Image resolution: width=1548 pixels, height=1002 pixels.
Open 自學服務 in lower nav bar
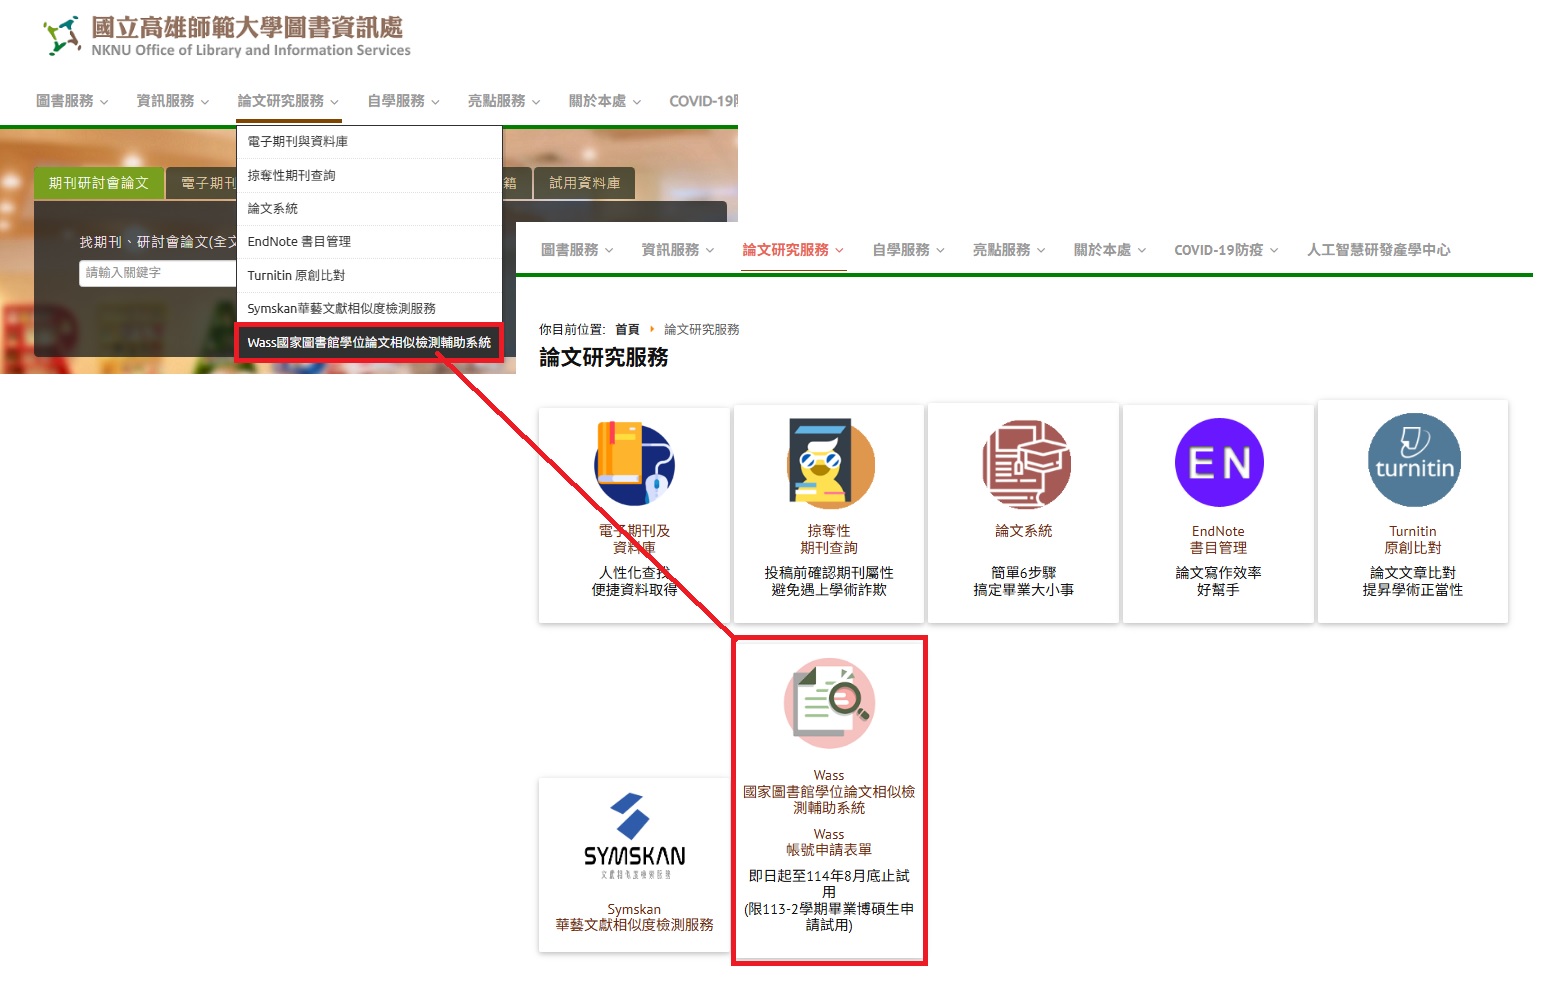coord(908,250)
